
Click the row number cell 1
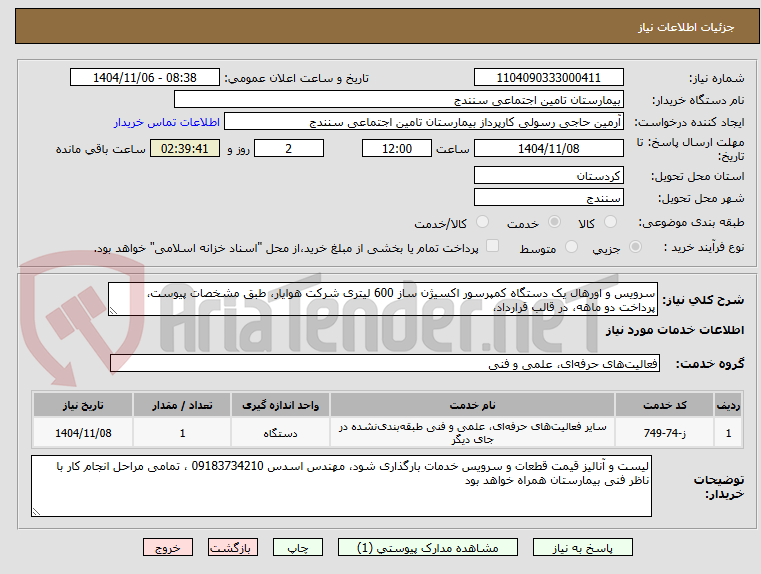[x=728, y=433]
